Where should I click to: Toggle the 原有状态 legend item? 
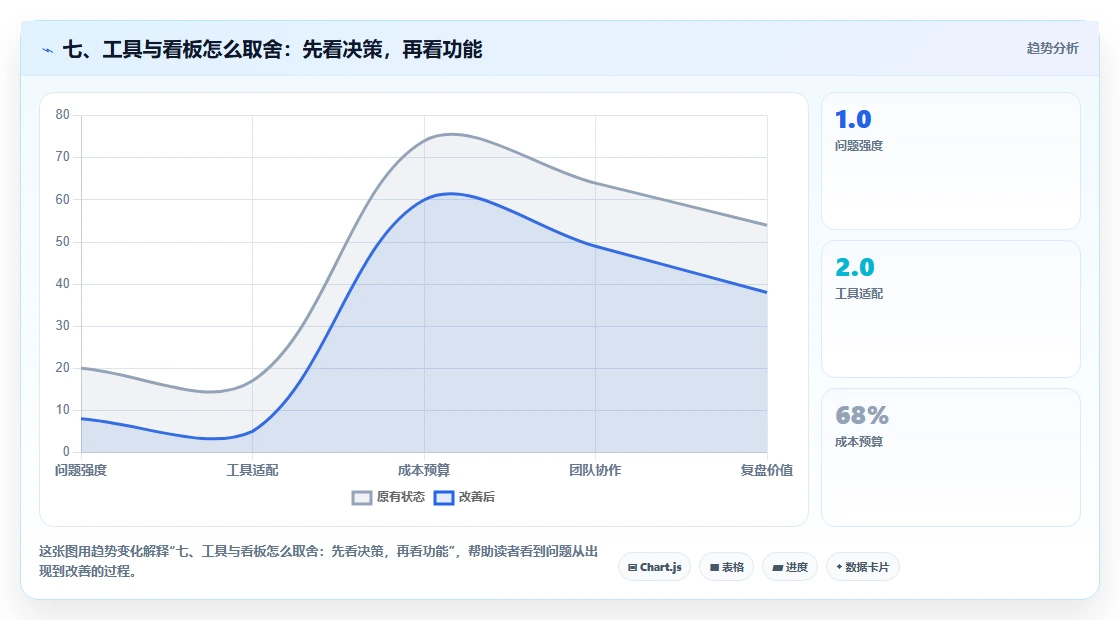389,497
